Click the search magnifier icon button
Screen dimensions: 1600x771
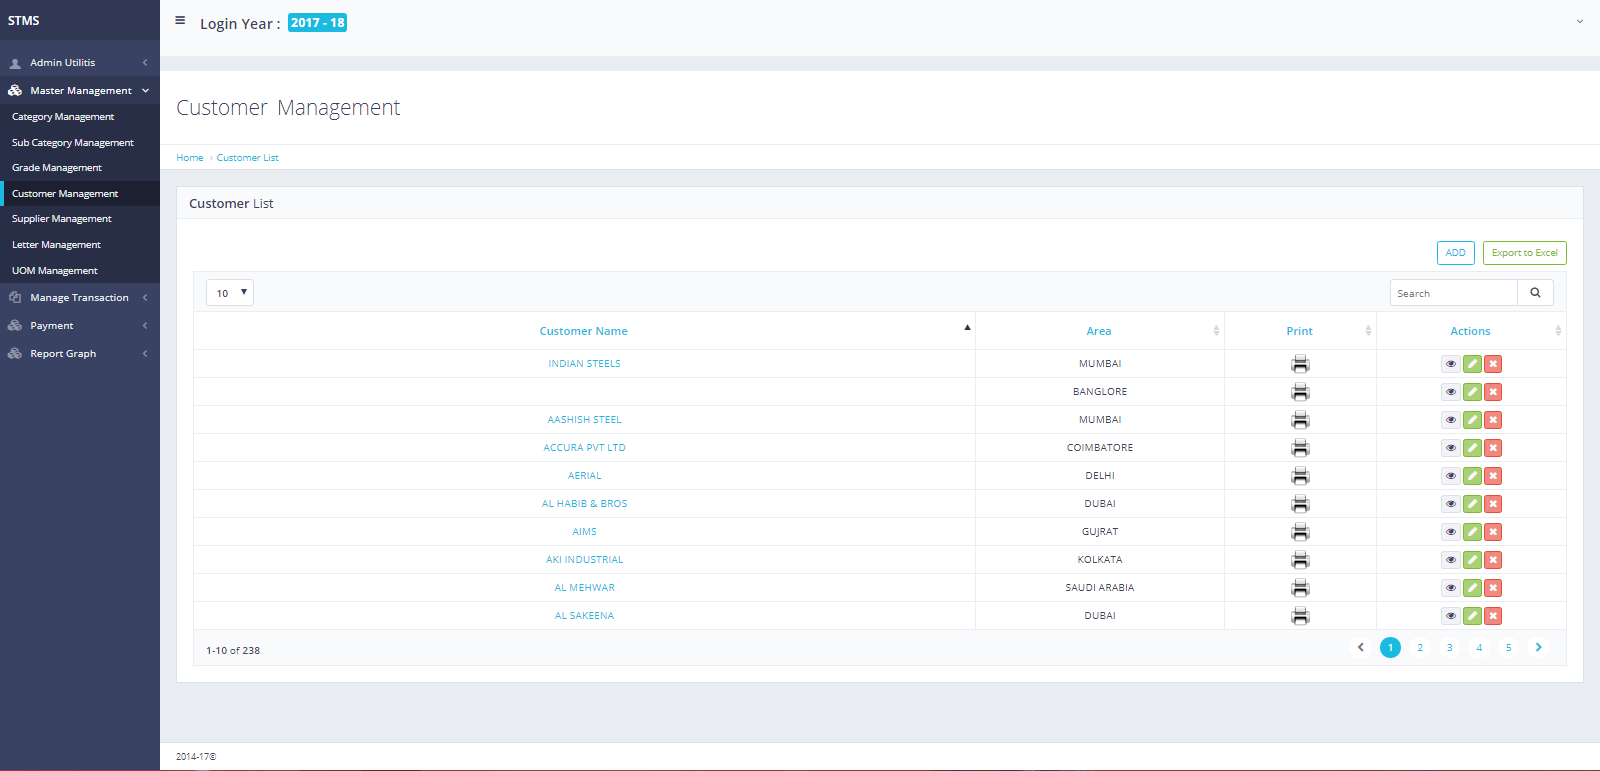pos(1535,293)
